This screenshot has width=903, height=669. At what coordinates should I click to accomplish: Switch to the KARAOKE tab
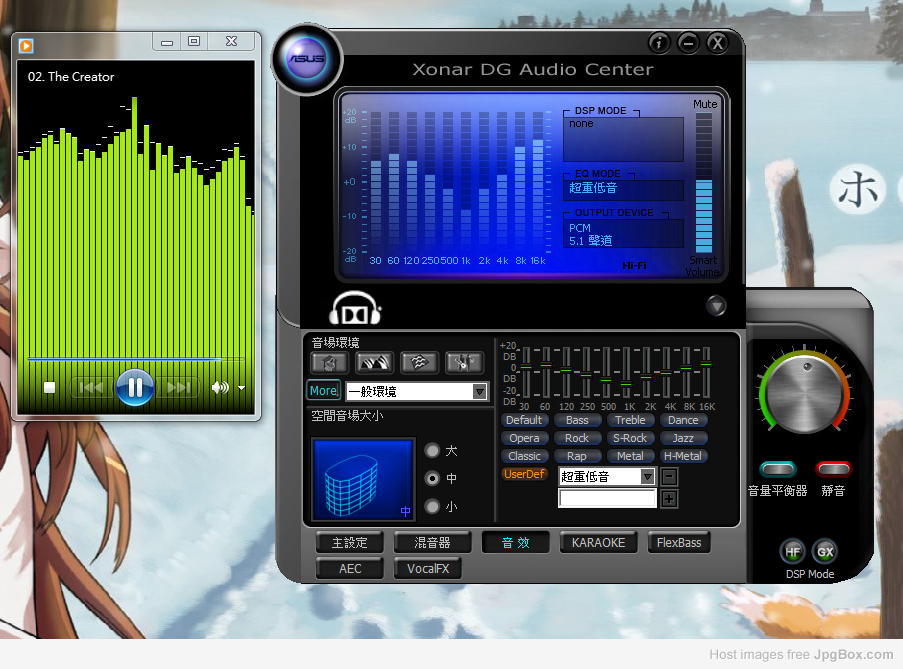599,543
